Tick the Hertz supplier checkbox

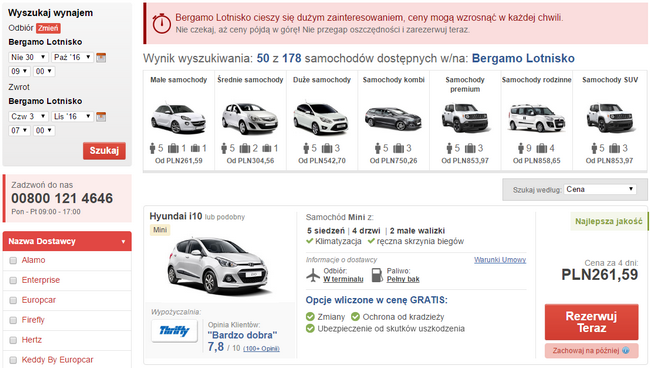point(13,340)
